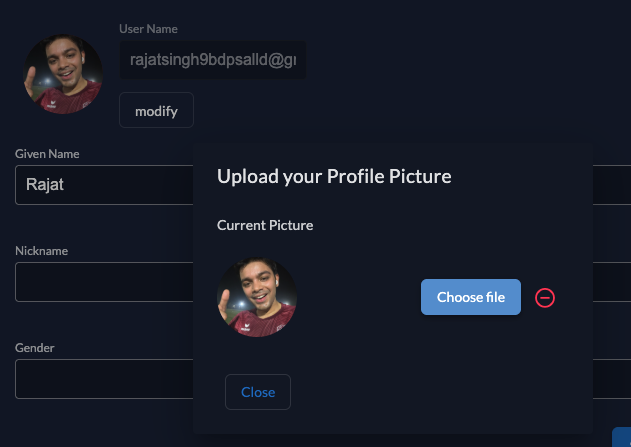The height and width of the screenshot is (447, 631).
Task: Click the partially visible field right of Nickname
Action: tap(611, 282)
